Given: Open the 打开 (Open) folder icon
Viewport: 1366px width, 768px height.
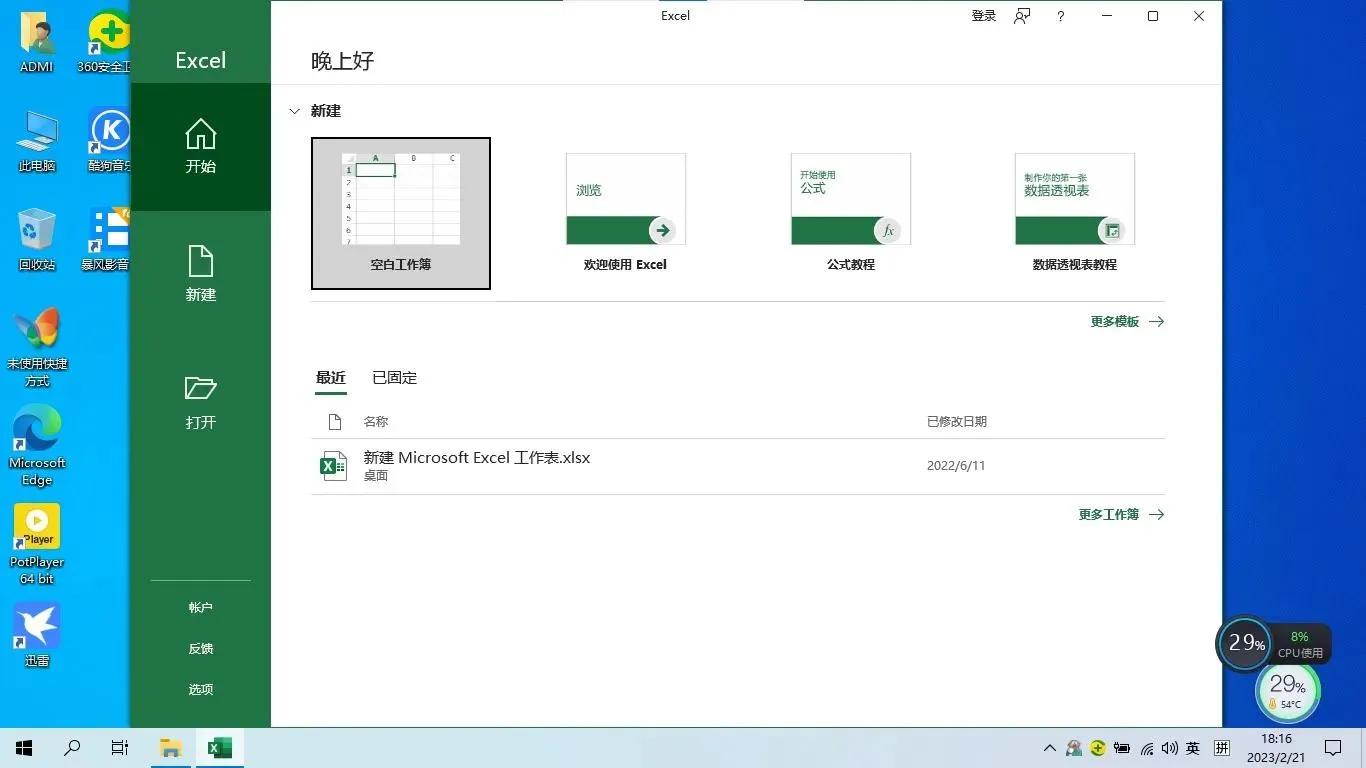Looking at the screenshot, I should click(200, 402).
